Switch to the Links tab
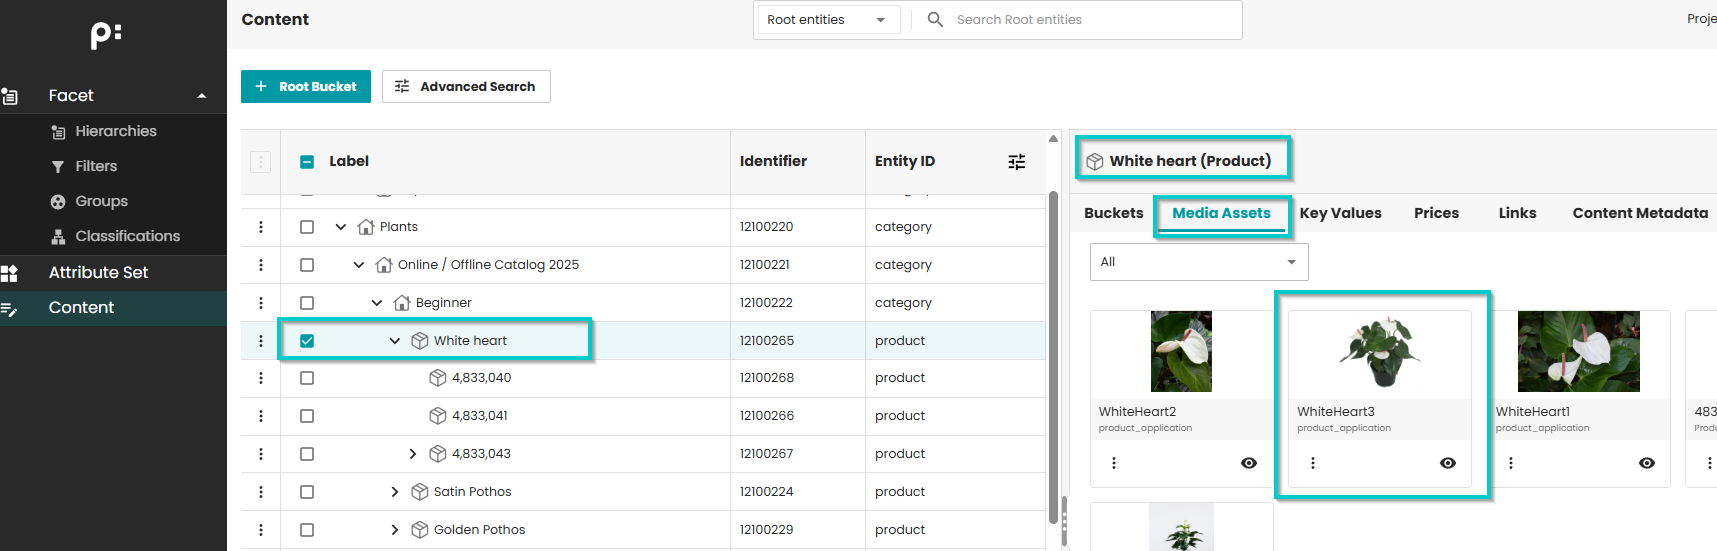The height and width of the screenshot is (551, 1717). tap(1517, 213)
